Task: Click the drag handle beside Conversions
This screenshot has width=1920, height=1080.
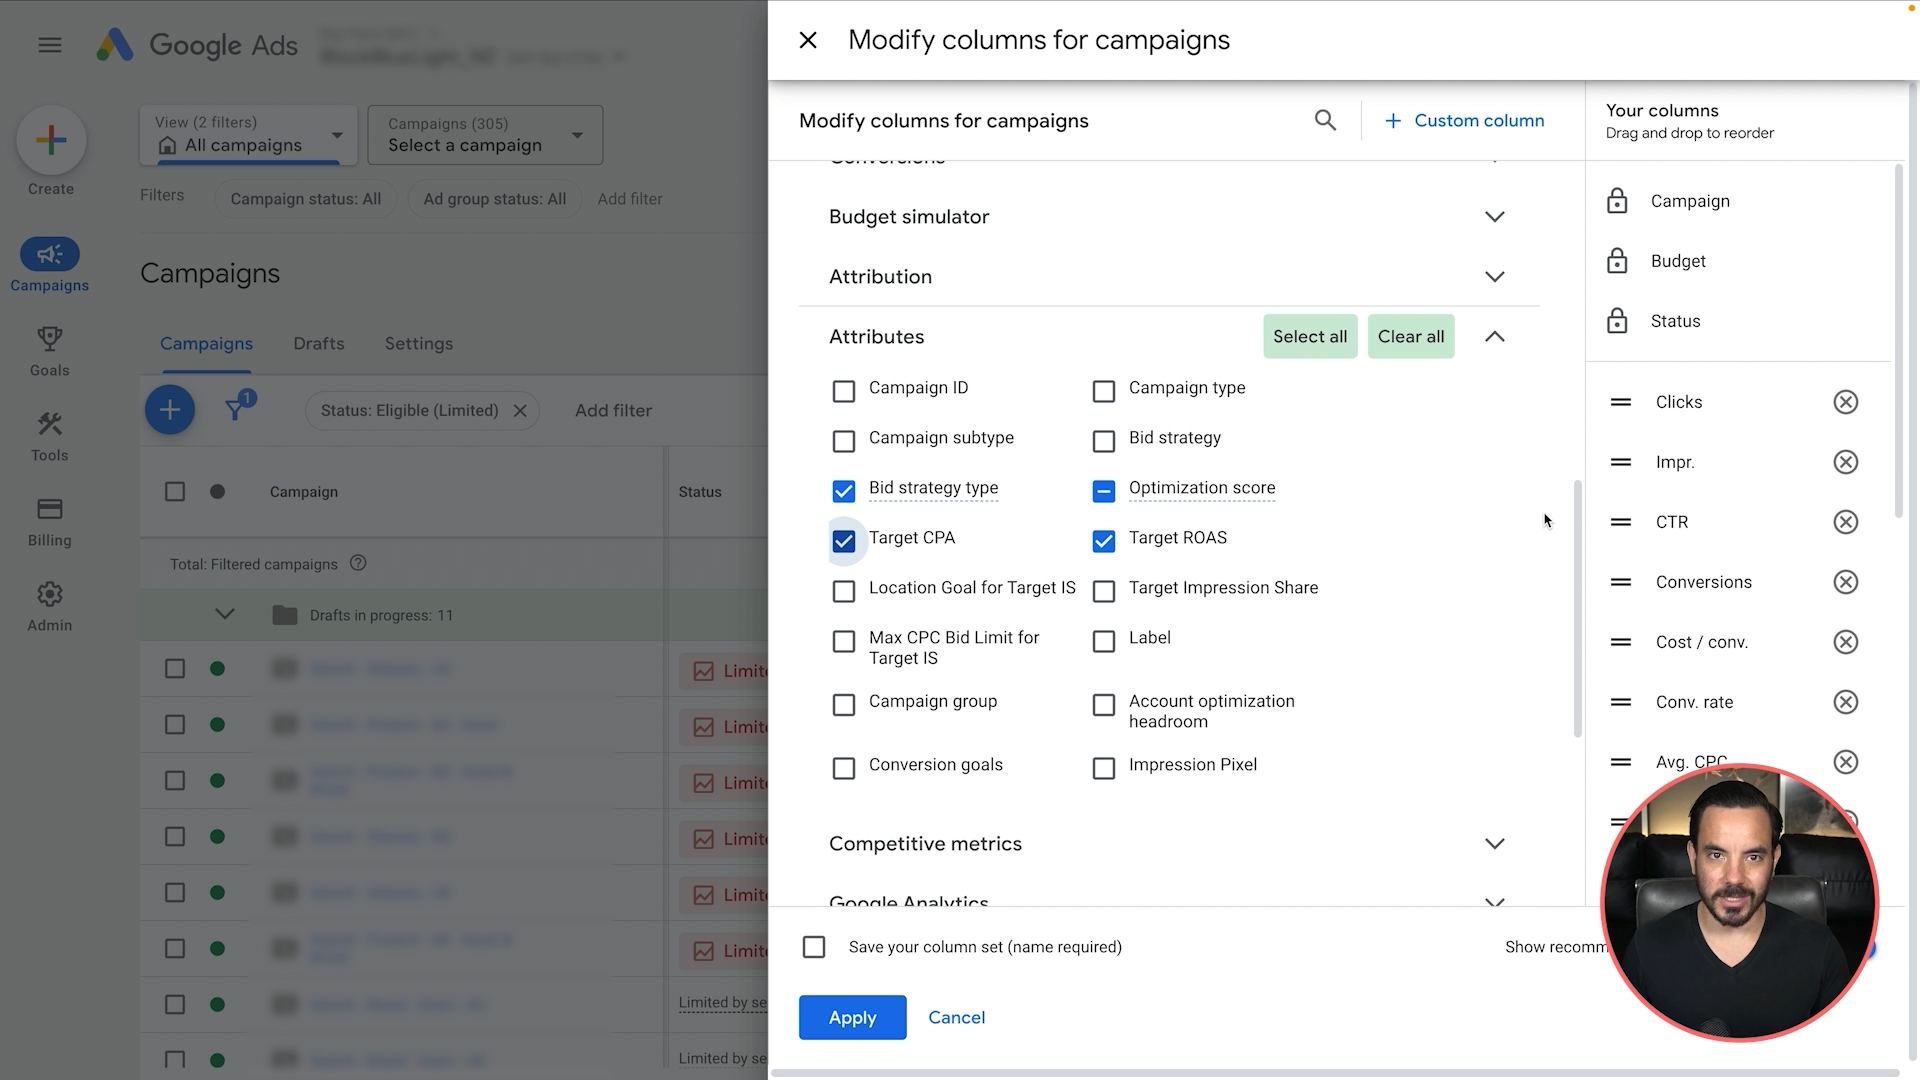Action: pyautogui.click(x=1621, y=582)
